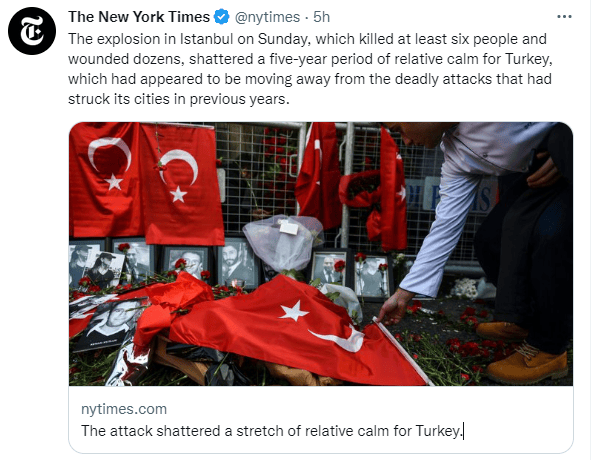Click the 5h tweet timestamp
This screenshot has width=601, height=460.
322,17
